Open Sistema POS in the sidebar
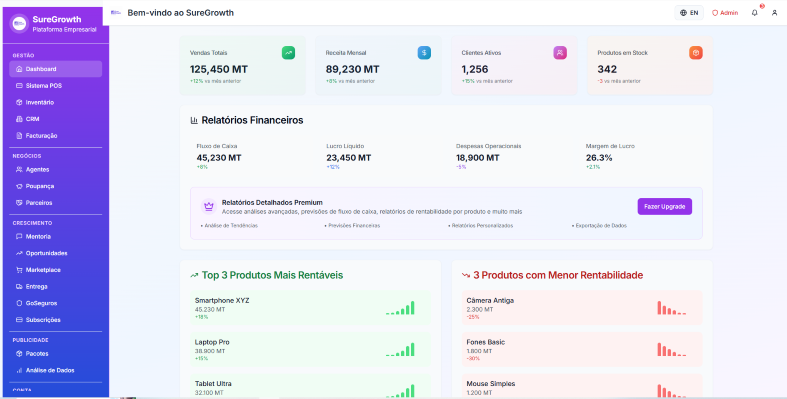The width and height of the screenshot is (787, 399). (55, 86)
